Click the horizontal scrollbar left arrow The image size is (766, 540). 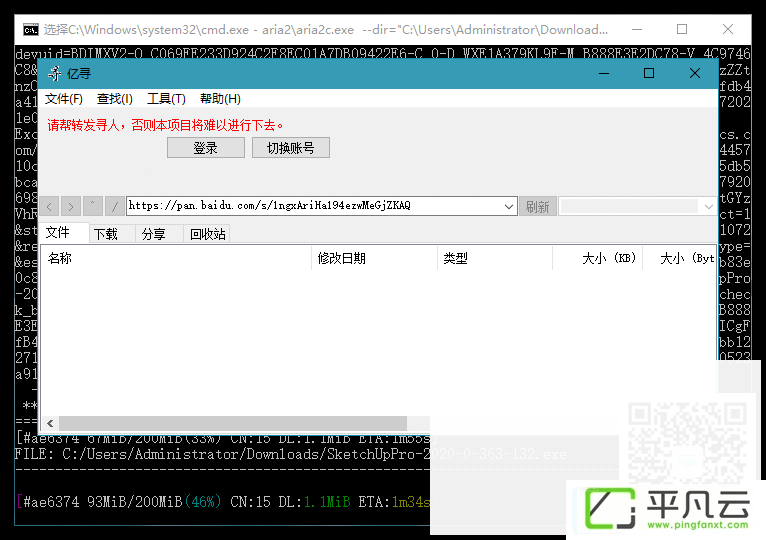coord(50,423)
